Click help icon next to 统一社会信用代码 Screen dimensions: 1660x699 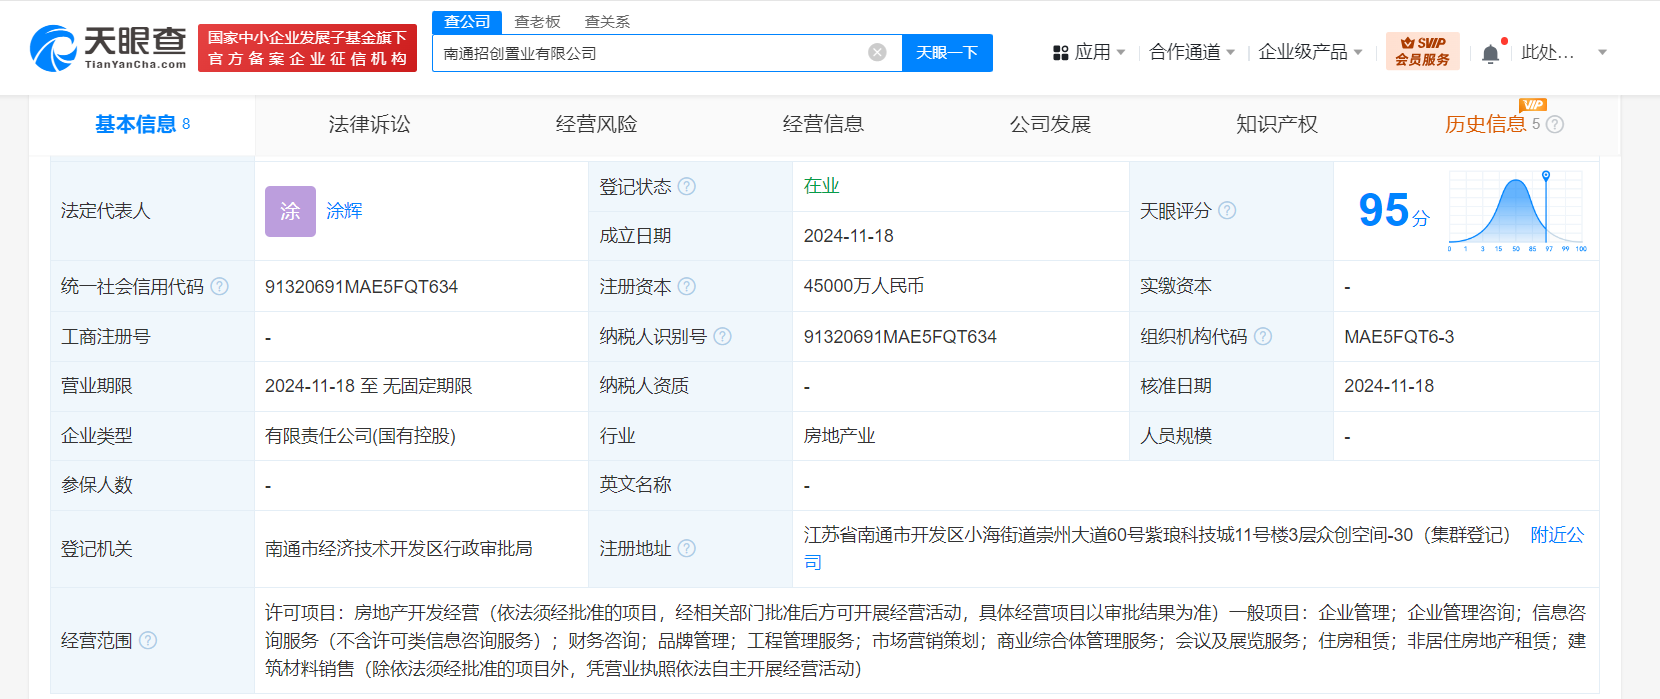[220, 287]
